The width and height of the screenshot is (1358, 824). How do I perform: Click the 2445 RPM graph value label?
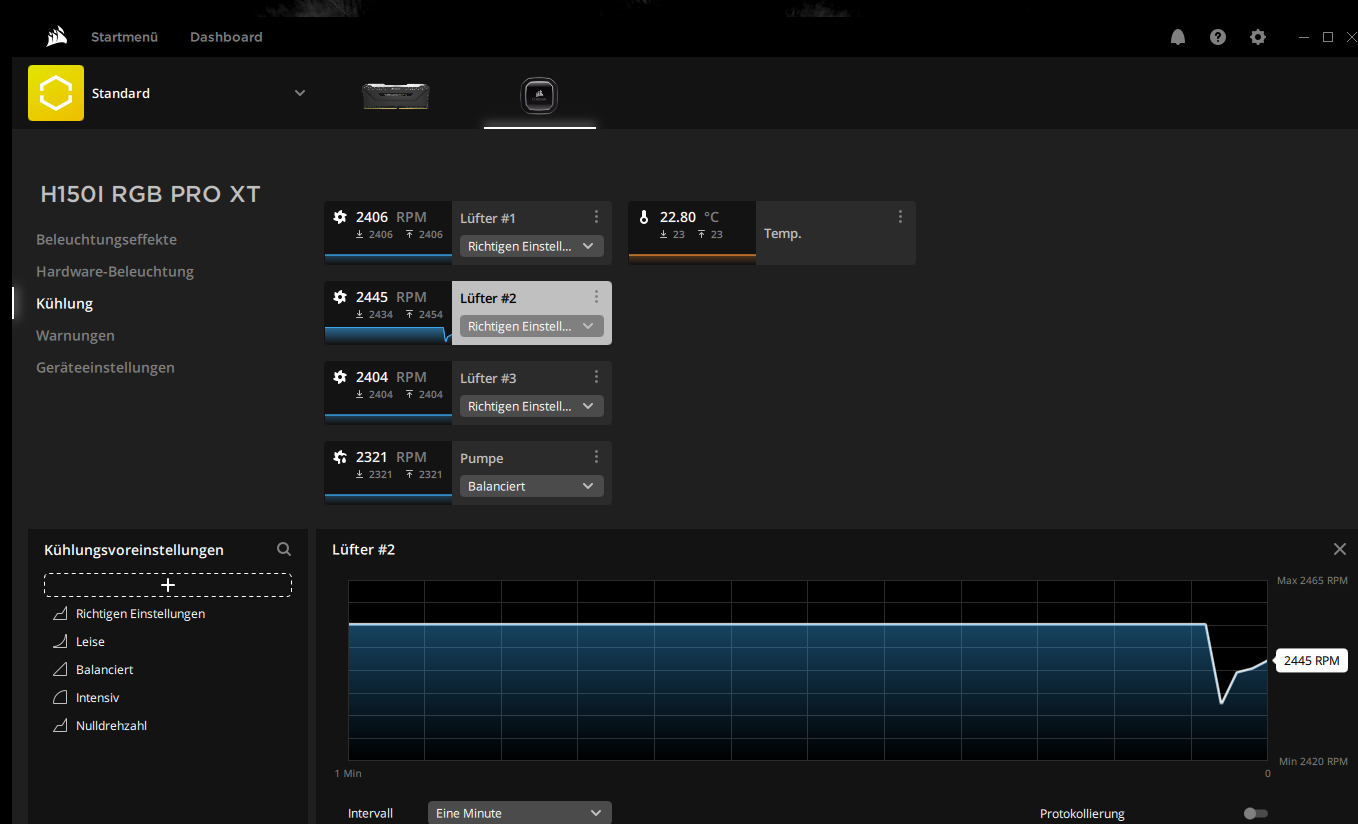point(1311,661)
